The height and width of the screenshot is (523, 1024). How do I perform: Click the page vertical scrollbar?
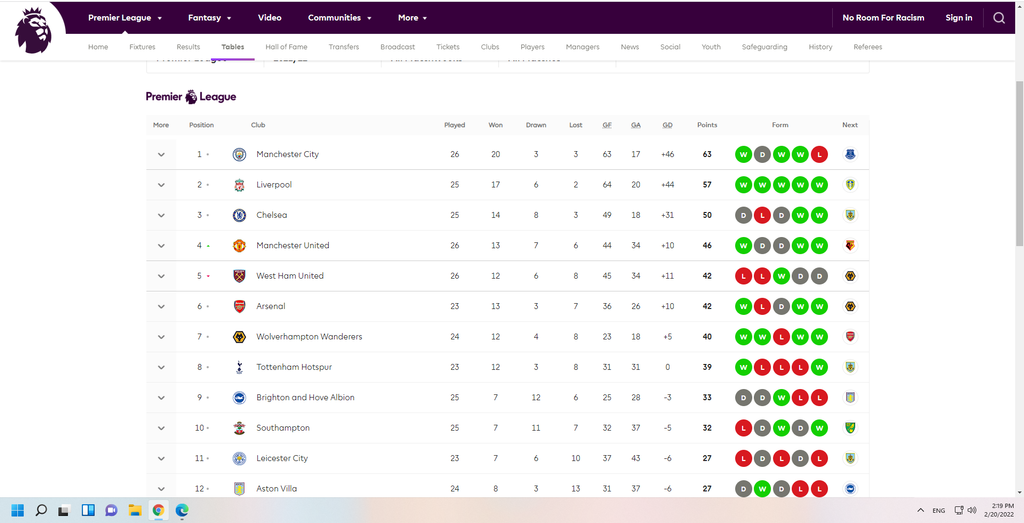[x=1019, y=163]
